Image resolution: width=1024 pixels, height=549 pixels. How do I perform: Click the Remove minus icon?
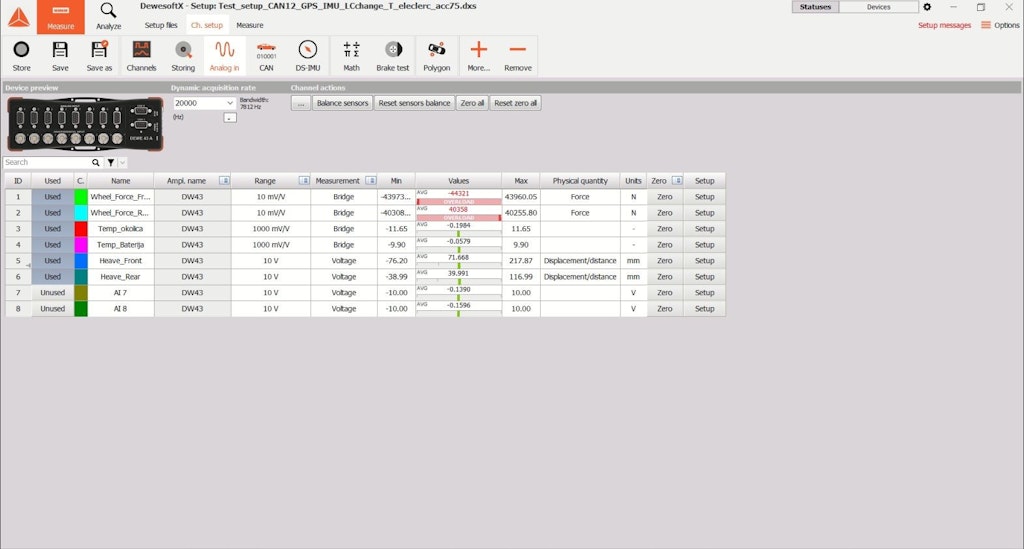[518, 50]
